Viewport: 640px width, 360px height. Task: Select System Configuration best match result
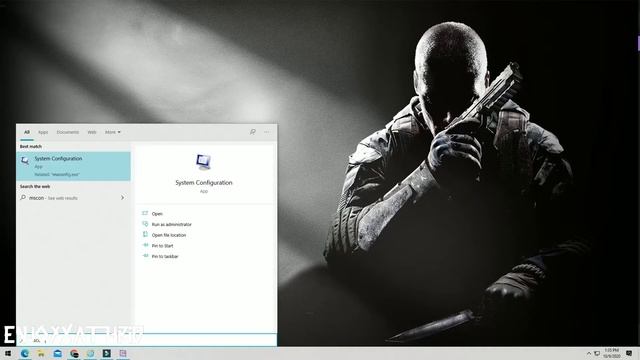[x=73, y=166]
